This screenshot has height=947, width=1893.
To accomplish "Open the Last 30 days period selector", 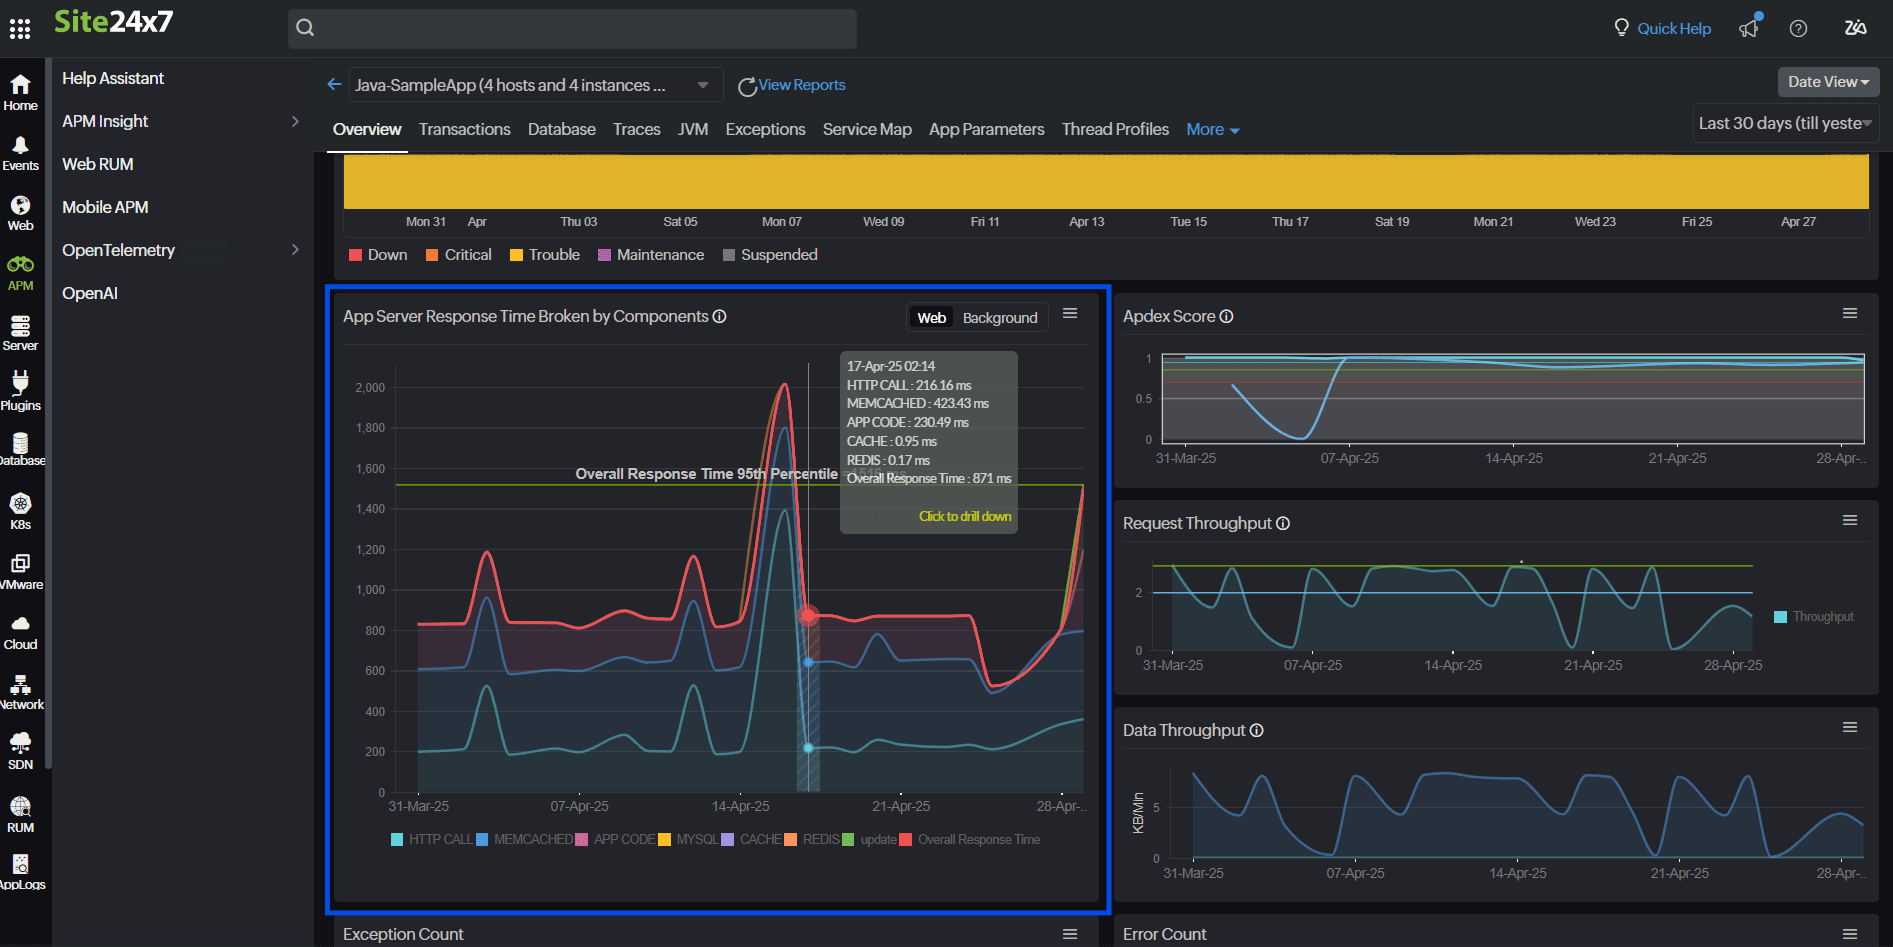I will coord(1785,123).
